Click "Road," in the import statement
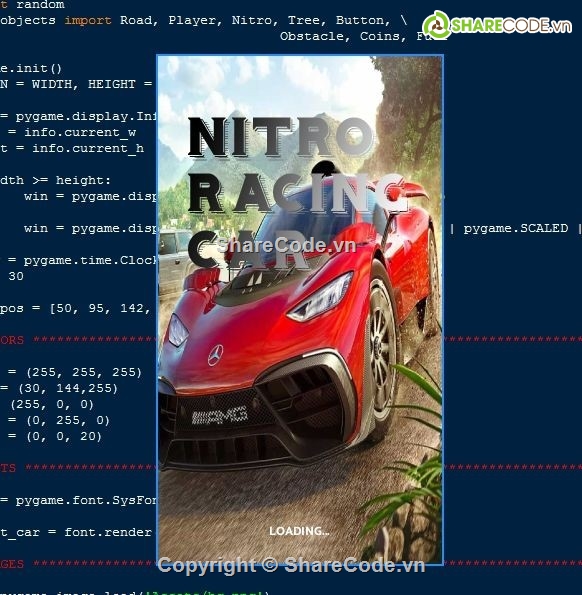Viewport: 582px width, 595px height. [139, 20]
